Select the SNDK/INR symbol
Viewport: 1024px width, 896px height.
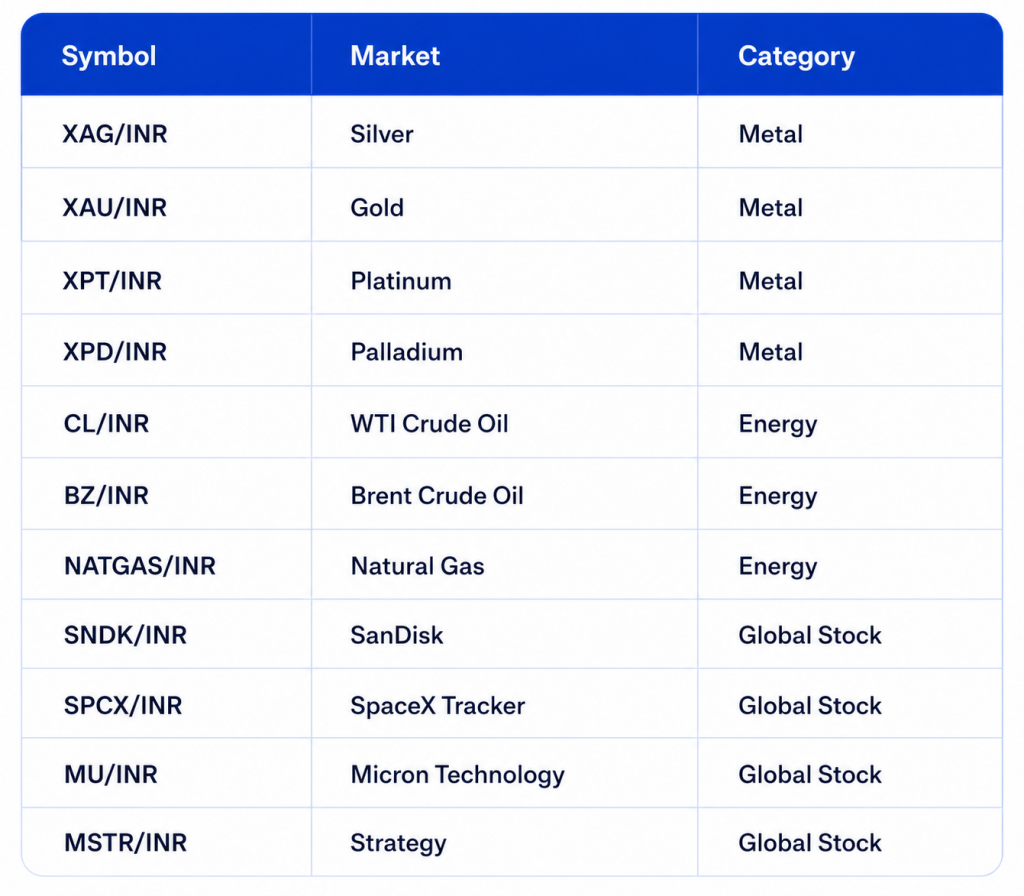(125, 635)
